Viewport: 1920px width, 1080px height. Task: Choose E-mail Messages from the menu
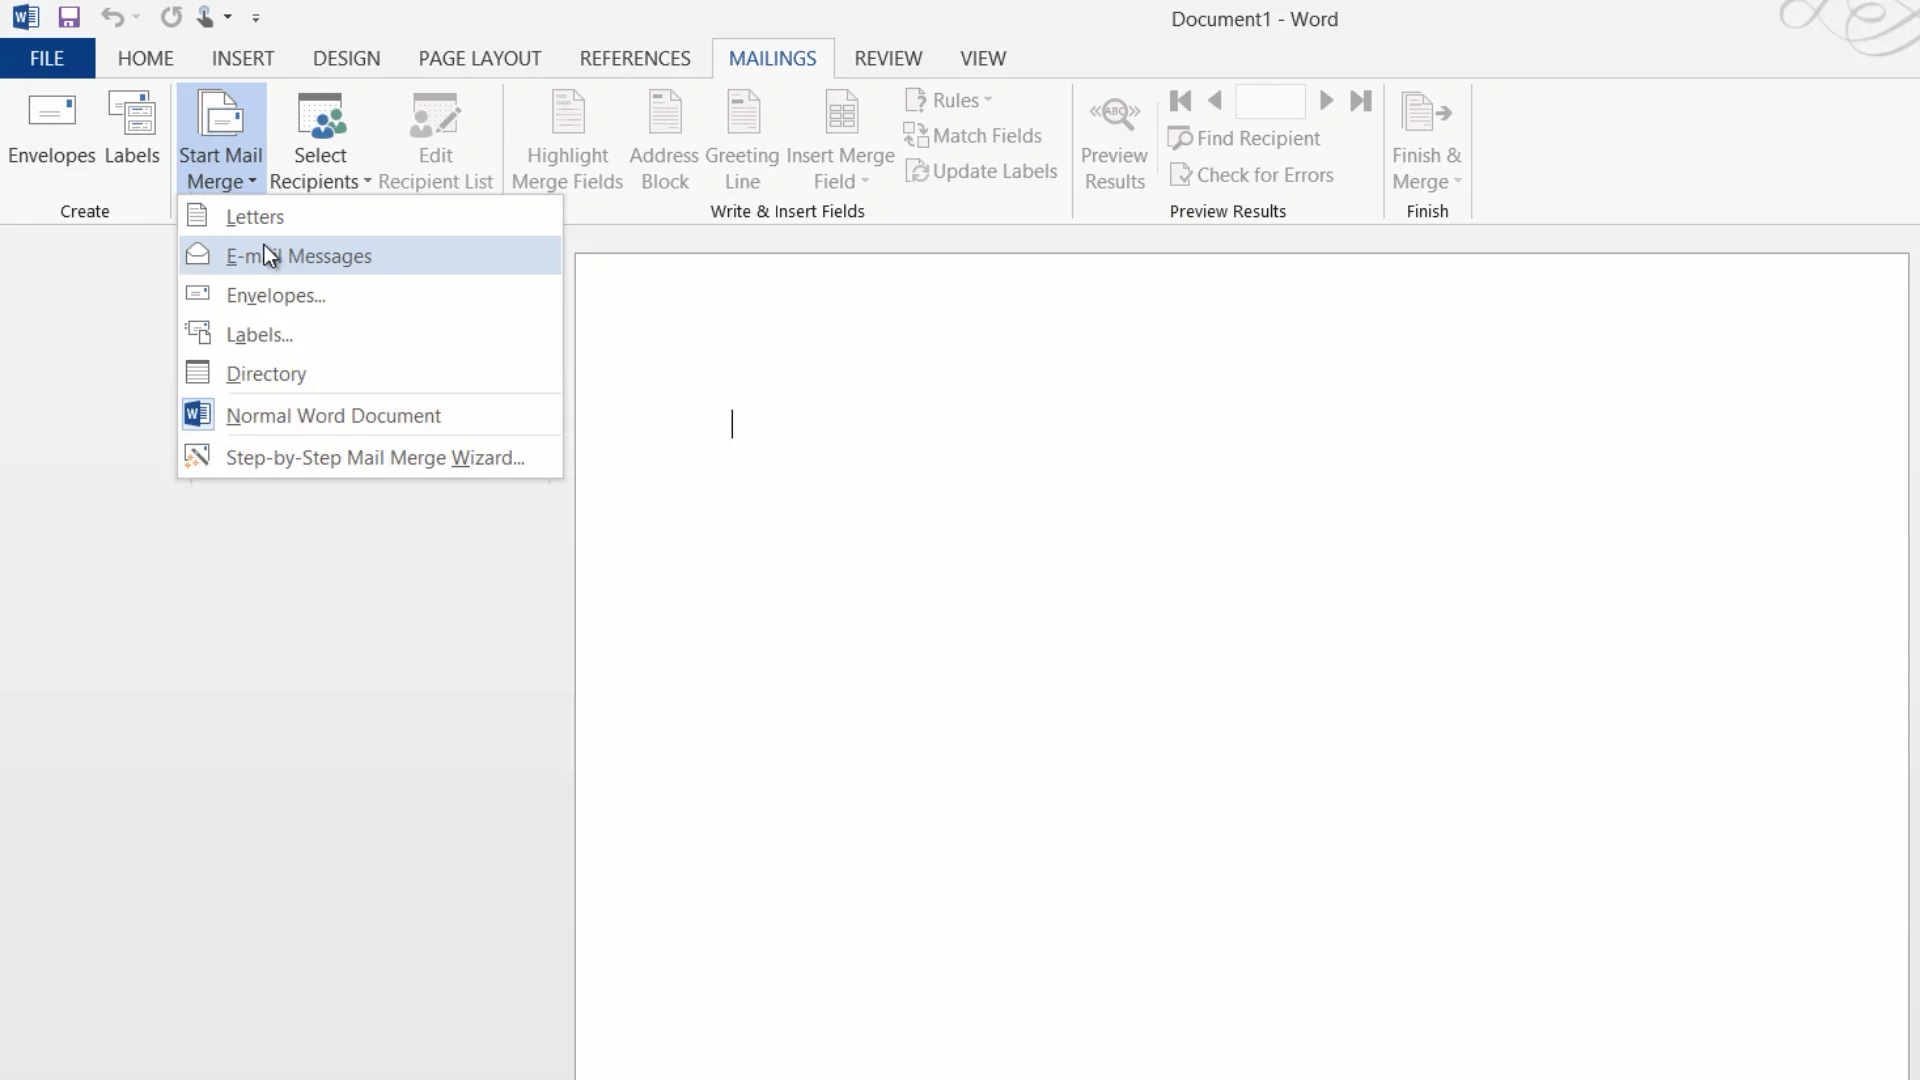pos(298,256)
